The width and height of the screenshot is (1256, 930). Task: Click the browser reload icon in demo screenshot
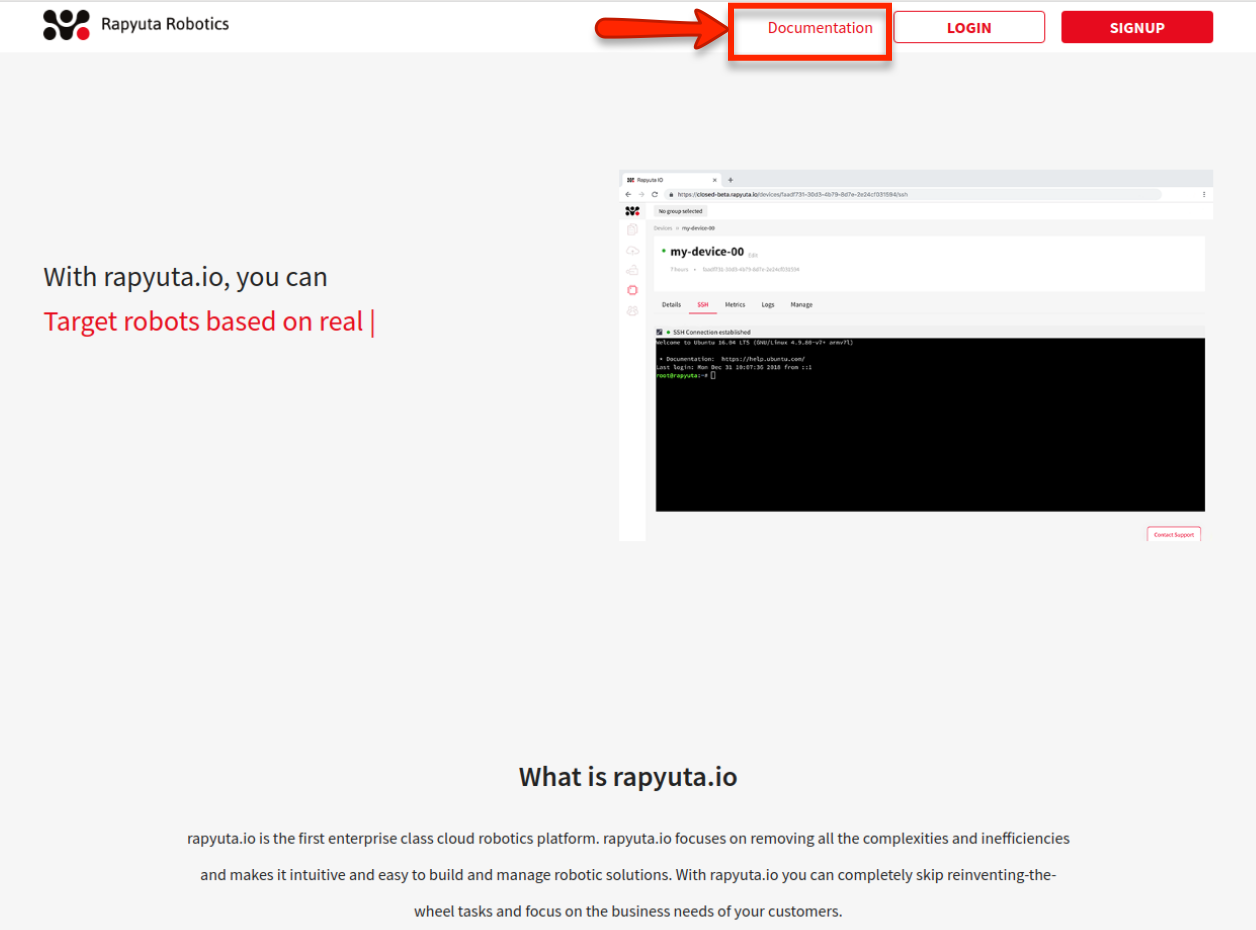[x=654, y=194]
